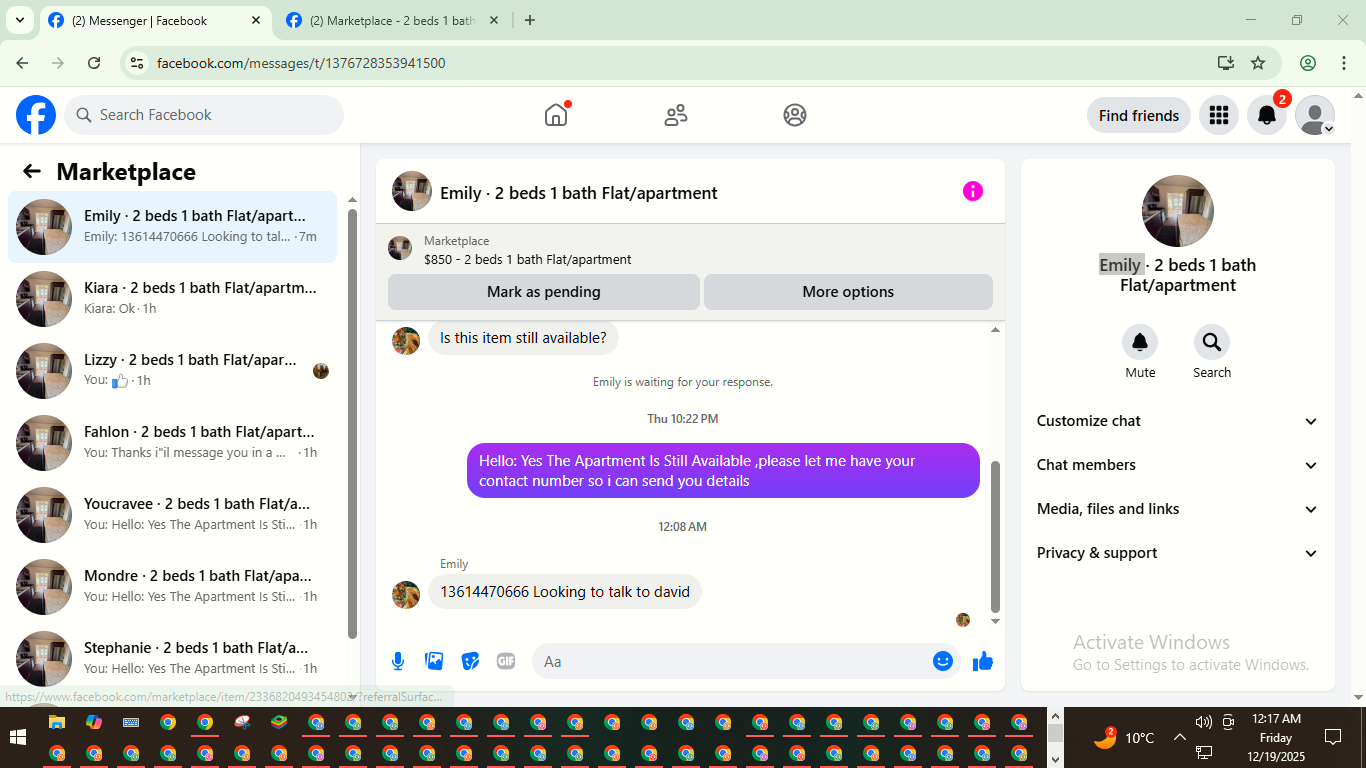
Task: Attach a file or photo icon
Action: pyautogui.click(x=434, y=661)
